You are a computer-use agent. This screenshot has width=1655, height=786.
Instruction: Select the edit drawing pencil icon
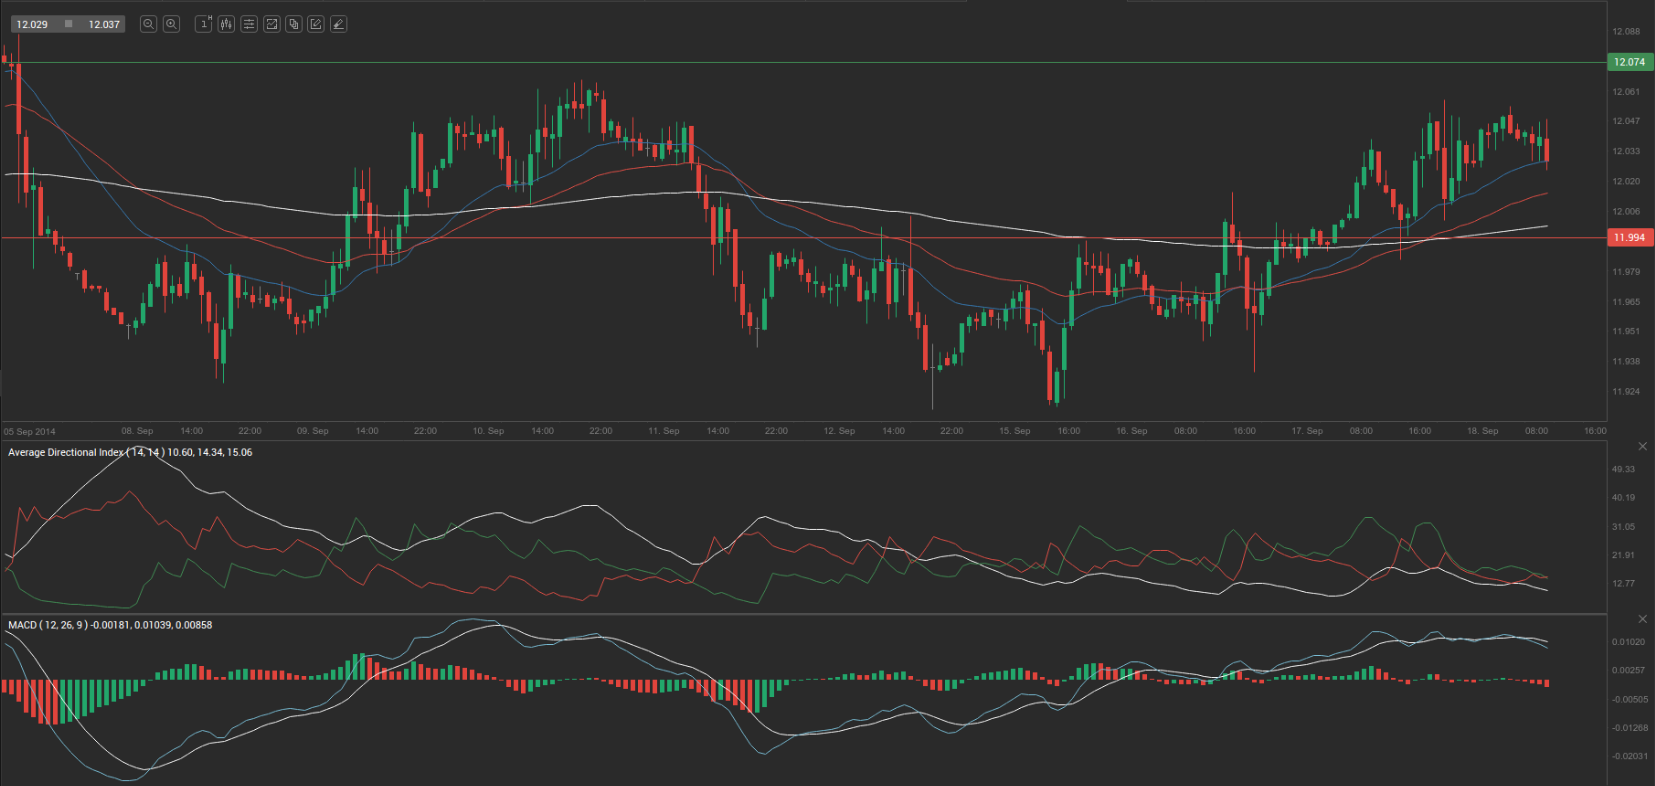pos(316,24)
